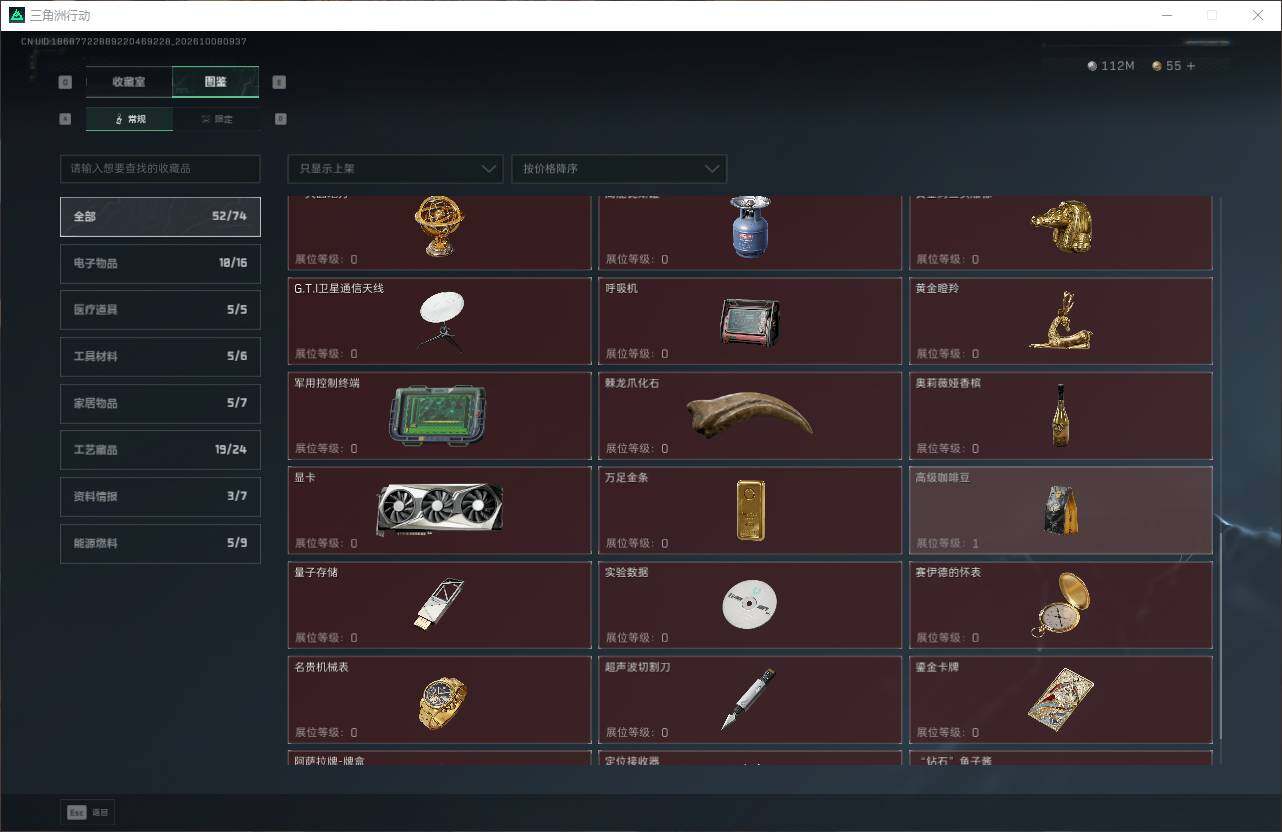The height and width of the screenshot is (832, 1282).
Task: Click the Esc 返回 button
Action: [88, 813]
